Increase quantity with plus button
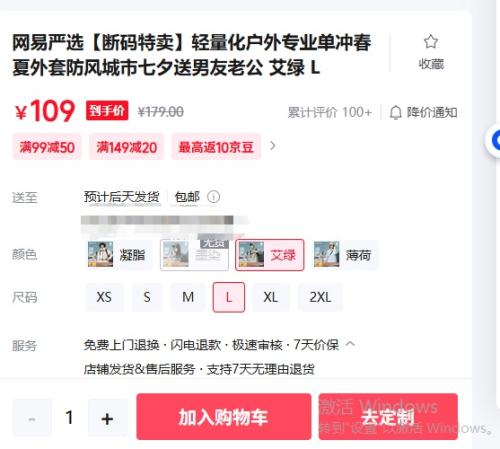The width and height of the screenshot is (500, 449). (x=108, y=418)
